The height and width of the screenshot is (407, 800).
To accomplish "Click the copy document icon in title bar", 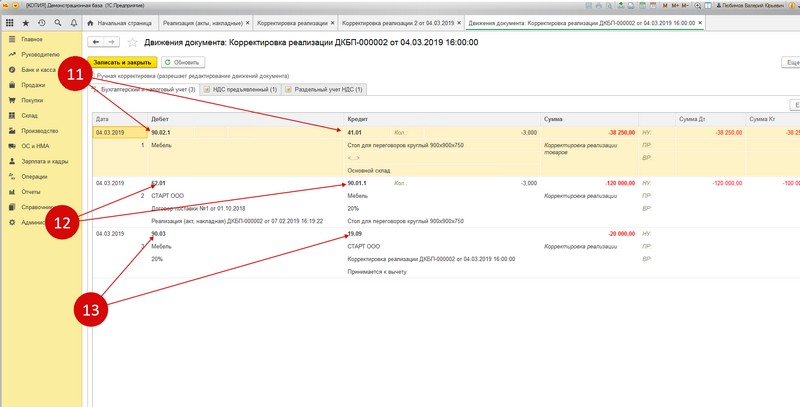I will (631, 5).
